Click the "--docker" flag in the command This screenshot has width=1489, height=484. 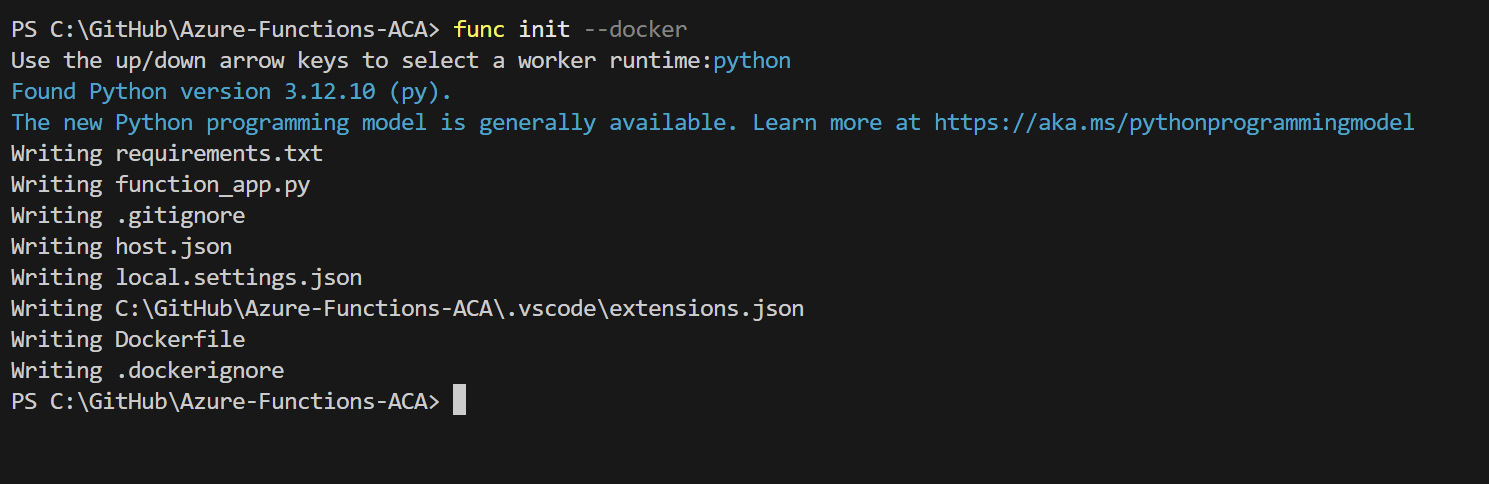click(635, 30)
